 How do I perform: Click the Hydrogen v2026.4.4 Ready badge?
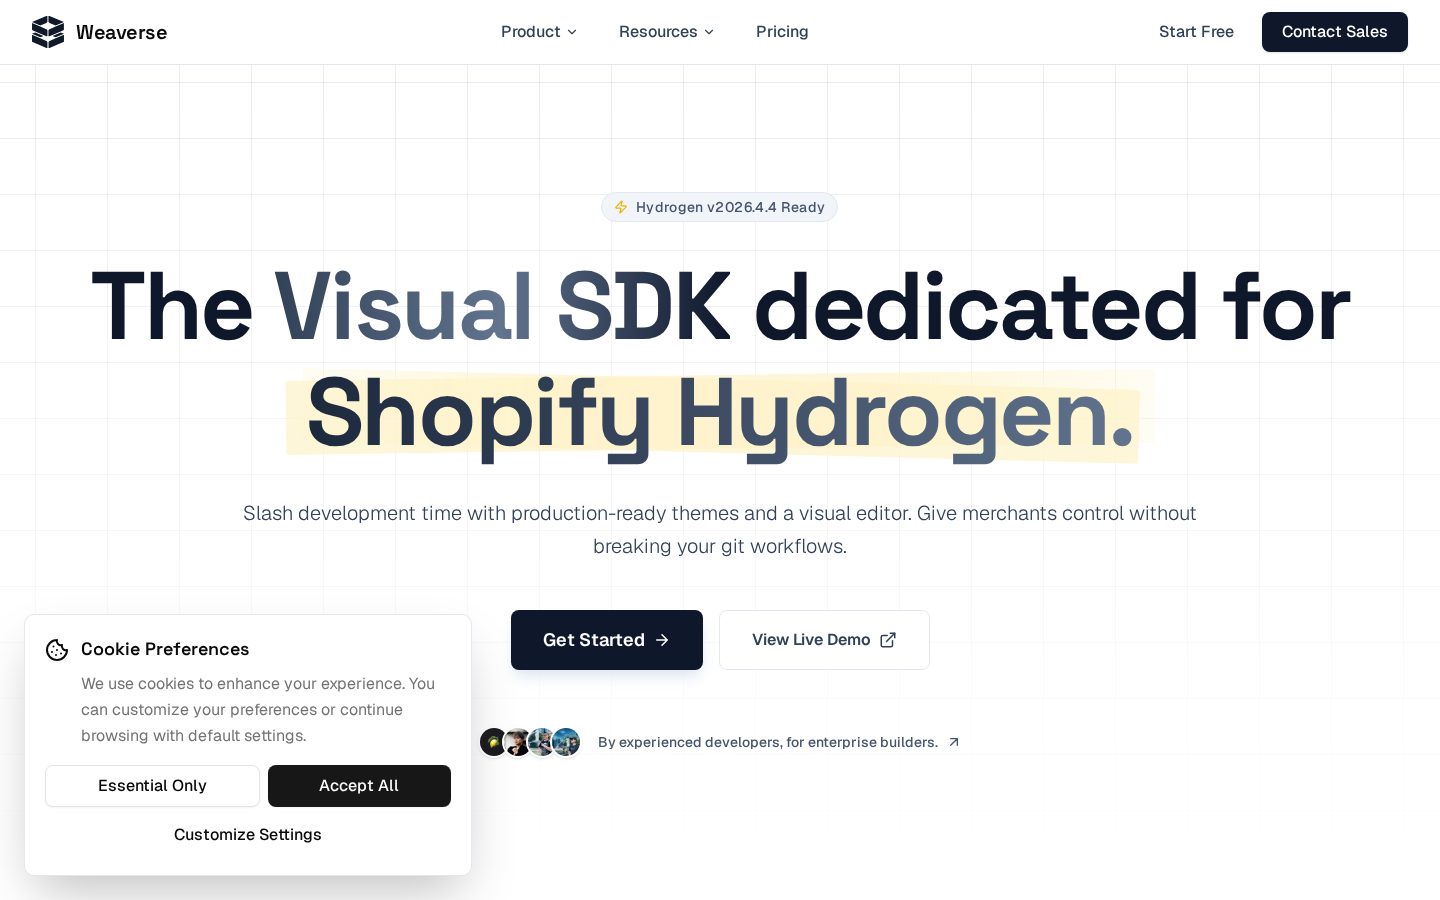tap(719, 207)
